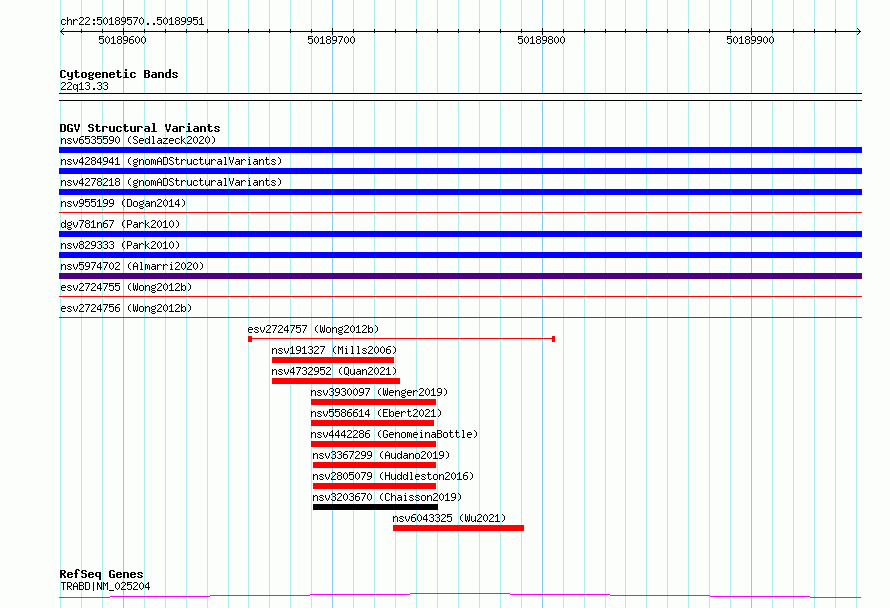Open nsv5586614 (Ebert2021) label
The image size is (890, 608).
[x=376, y=413]
